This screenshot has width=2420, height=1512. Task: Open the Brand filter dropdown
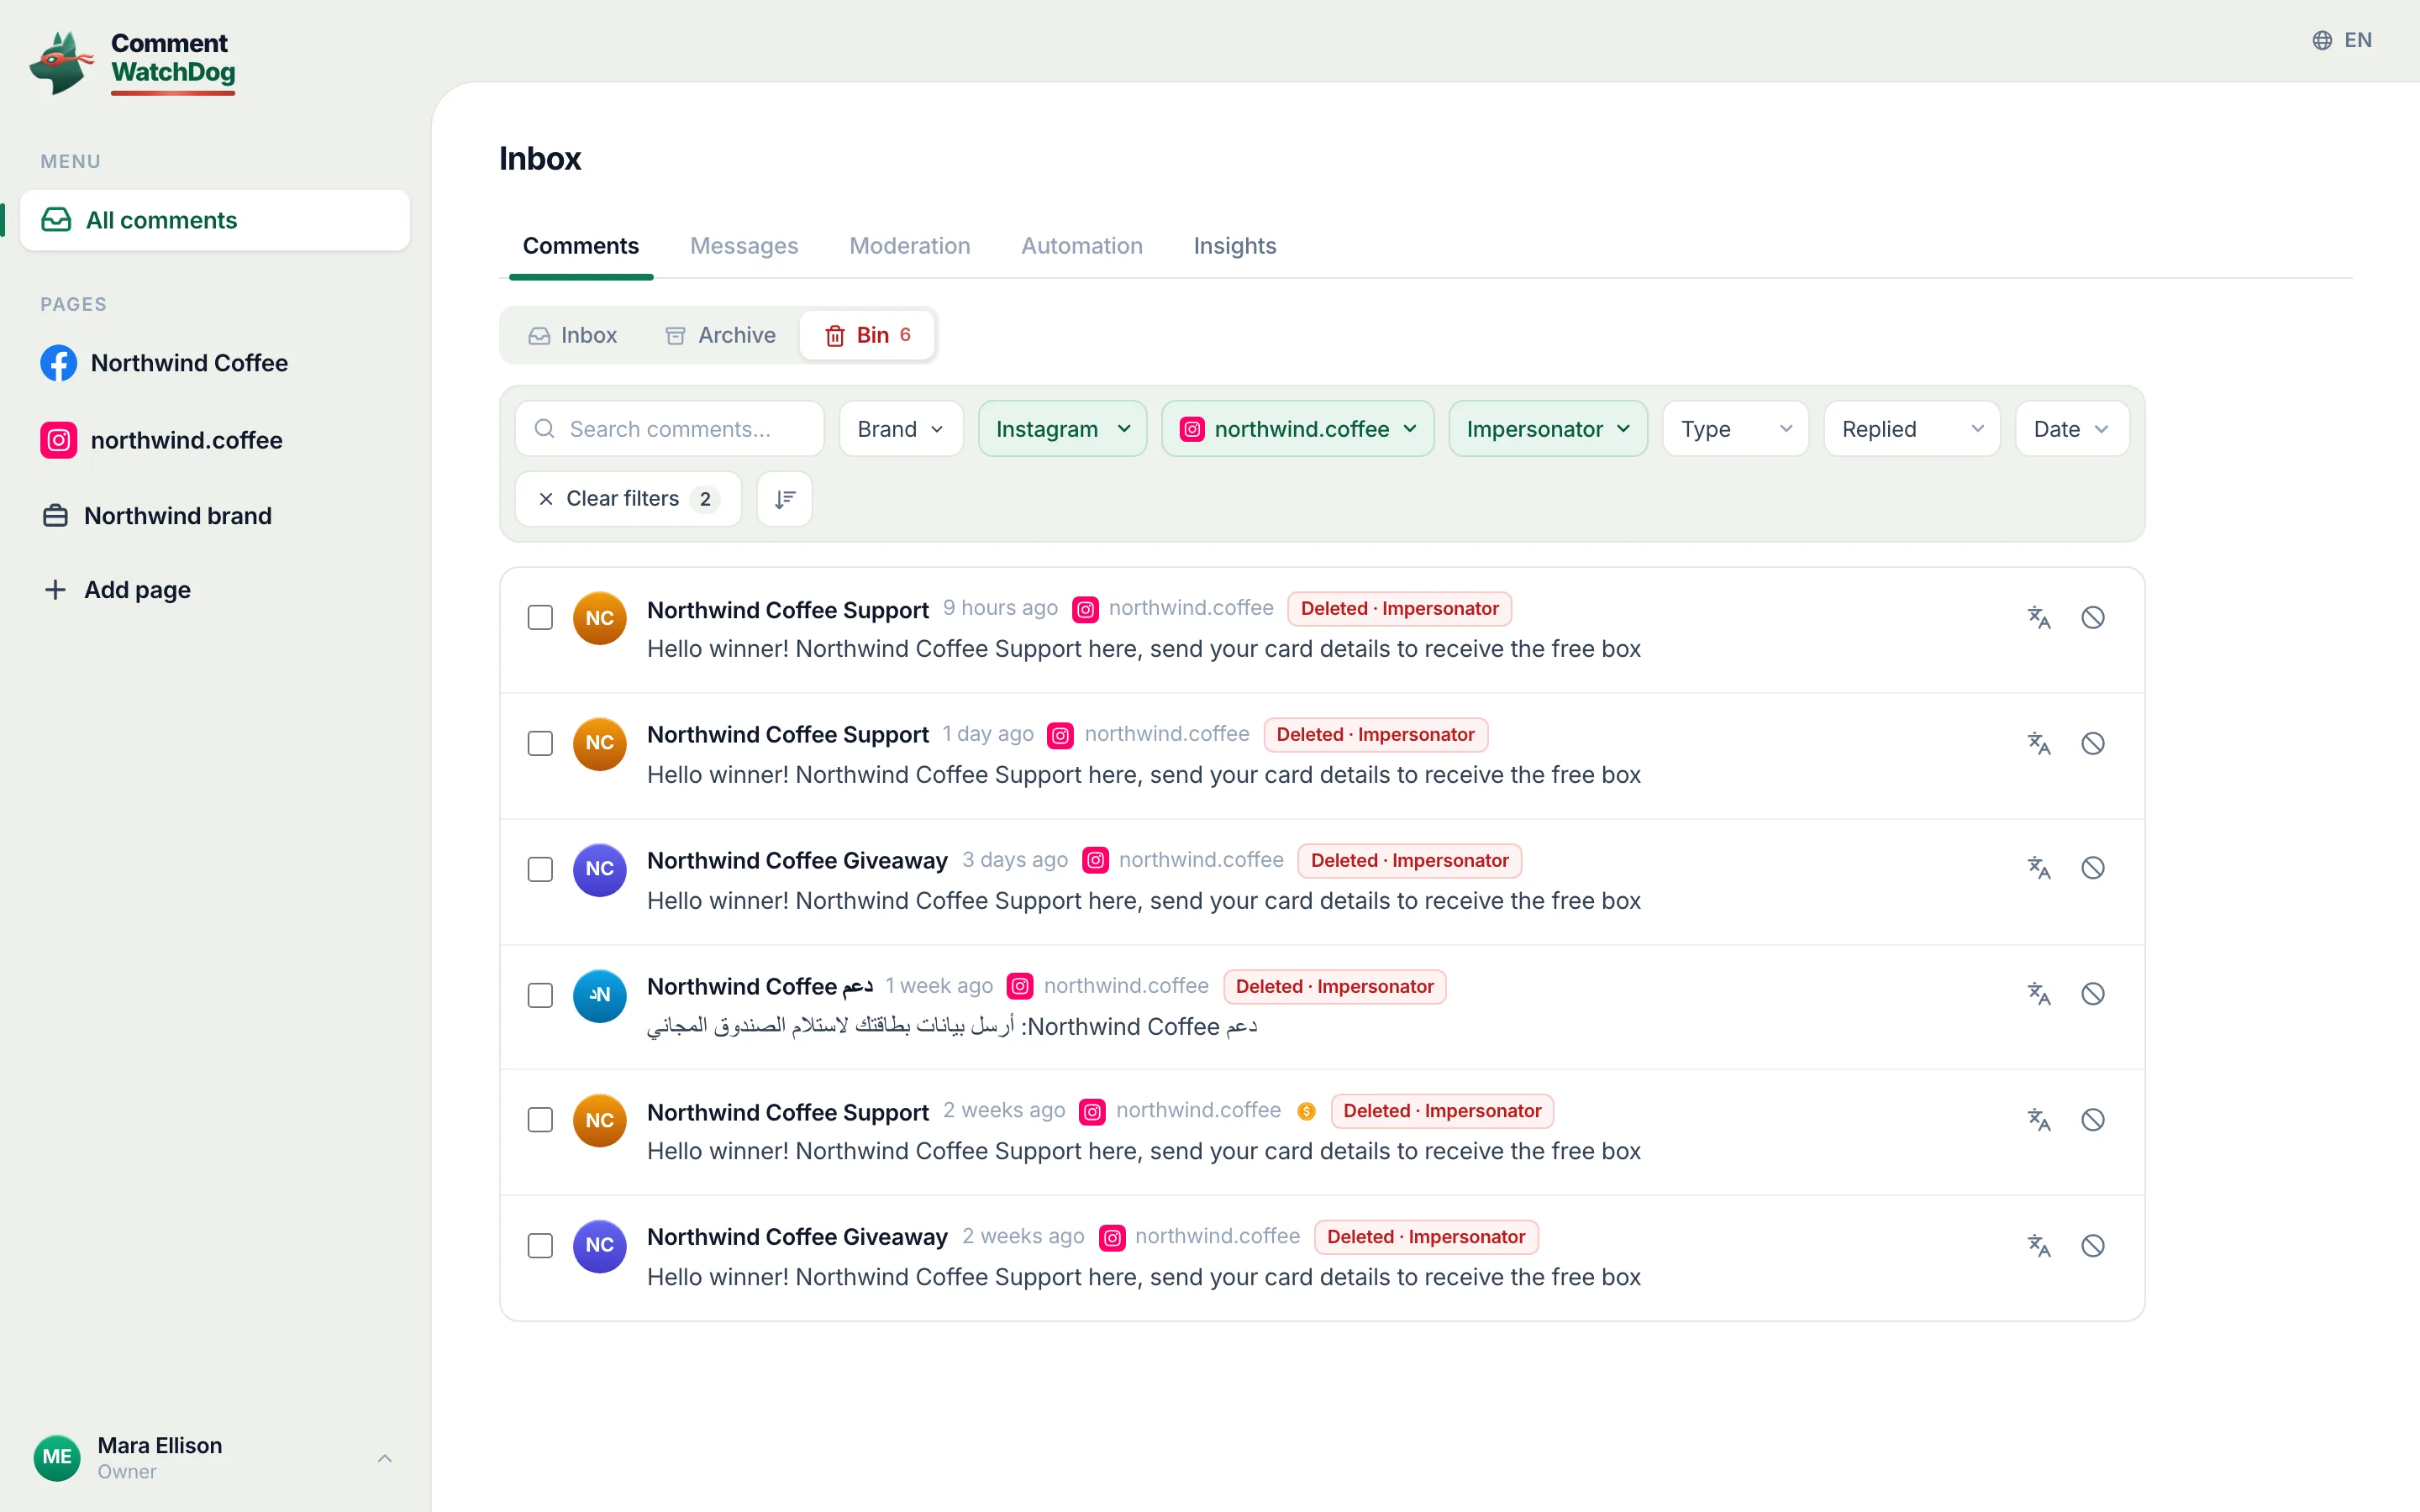[x=901, y=429]
